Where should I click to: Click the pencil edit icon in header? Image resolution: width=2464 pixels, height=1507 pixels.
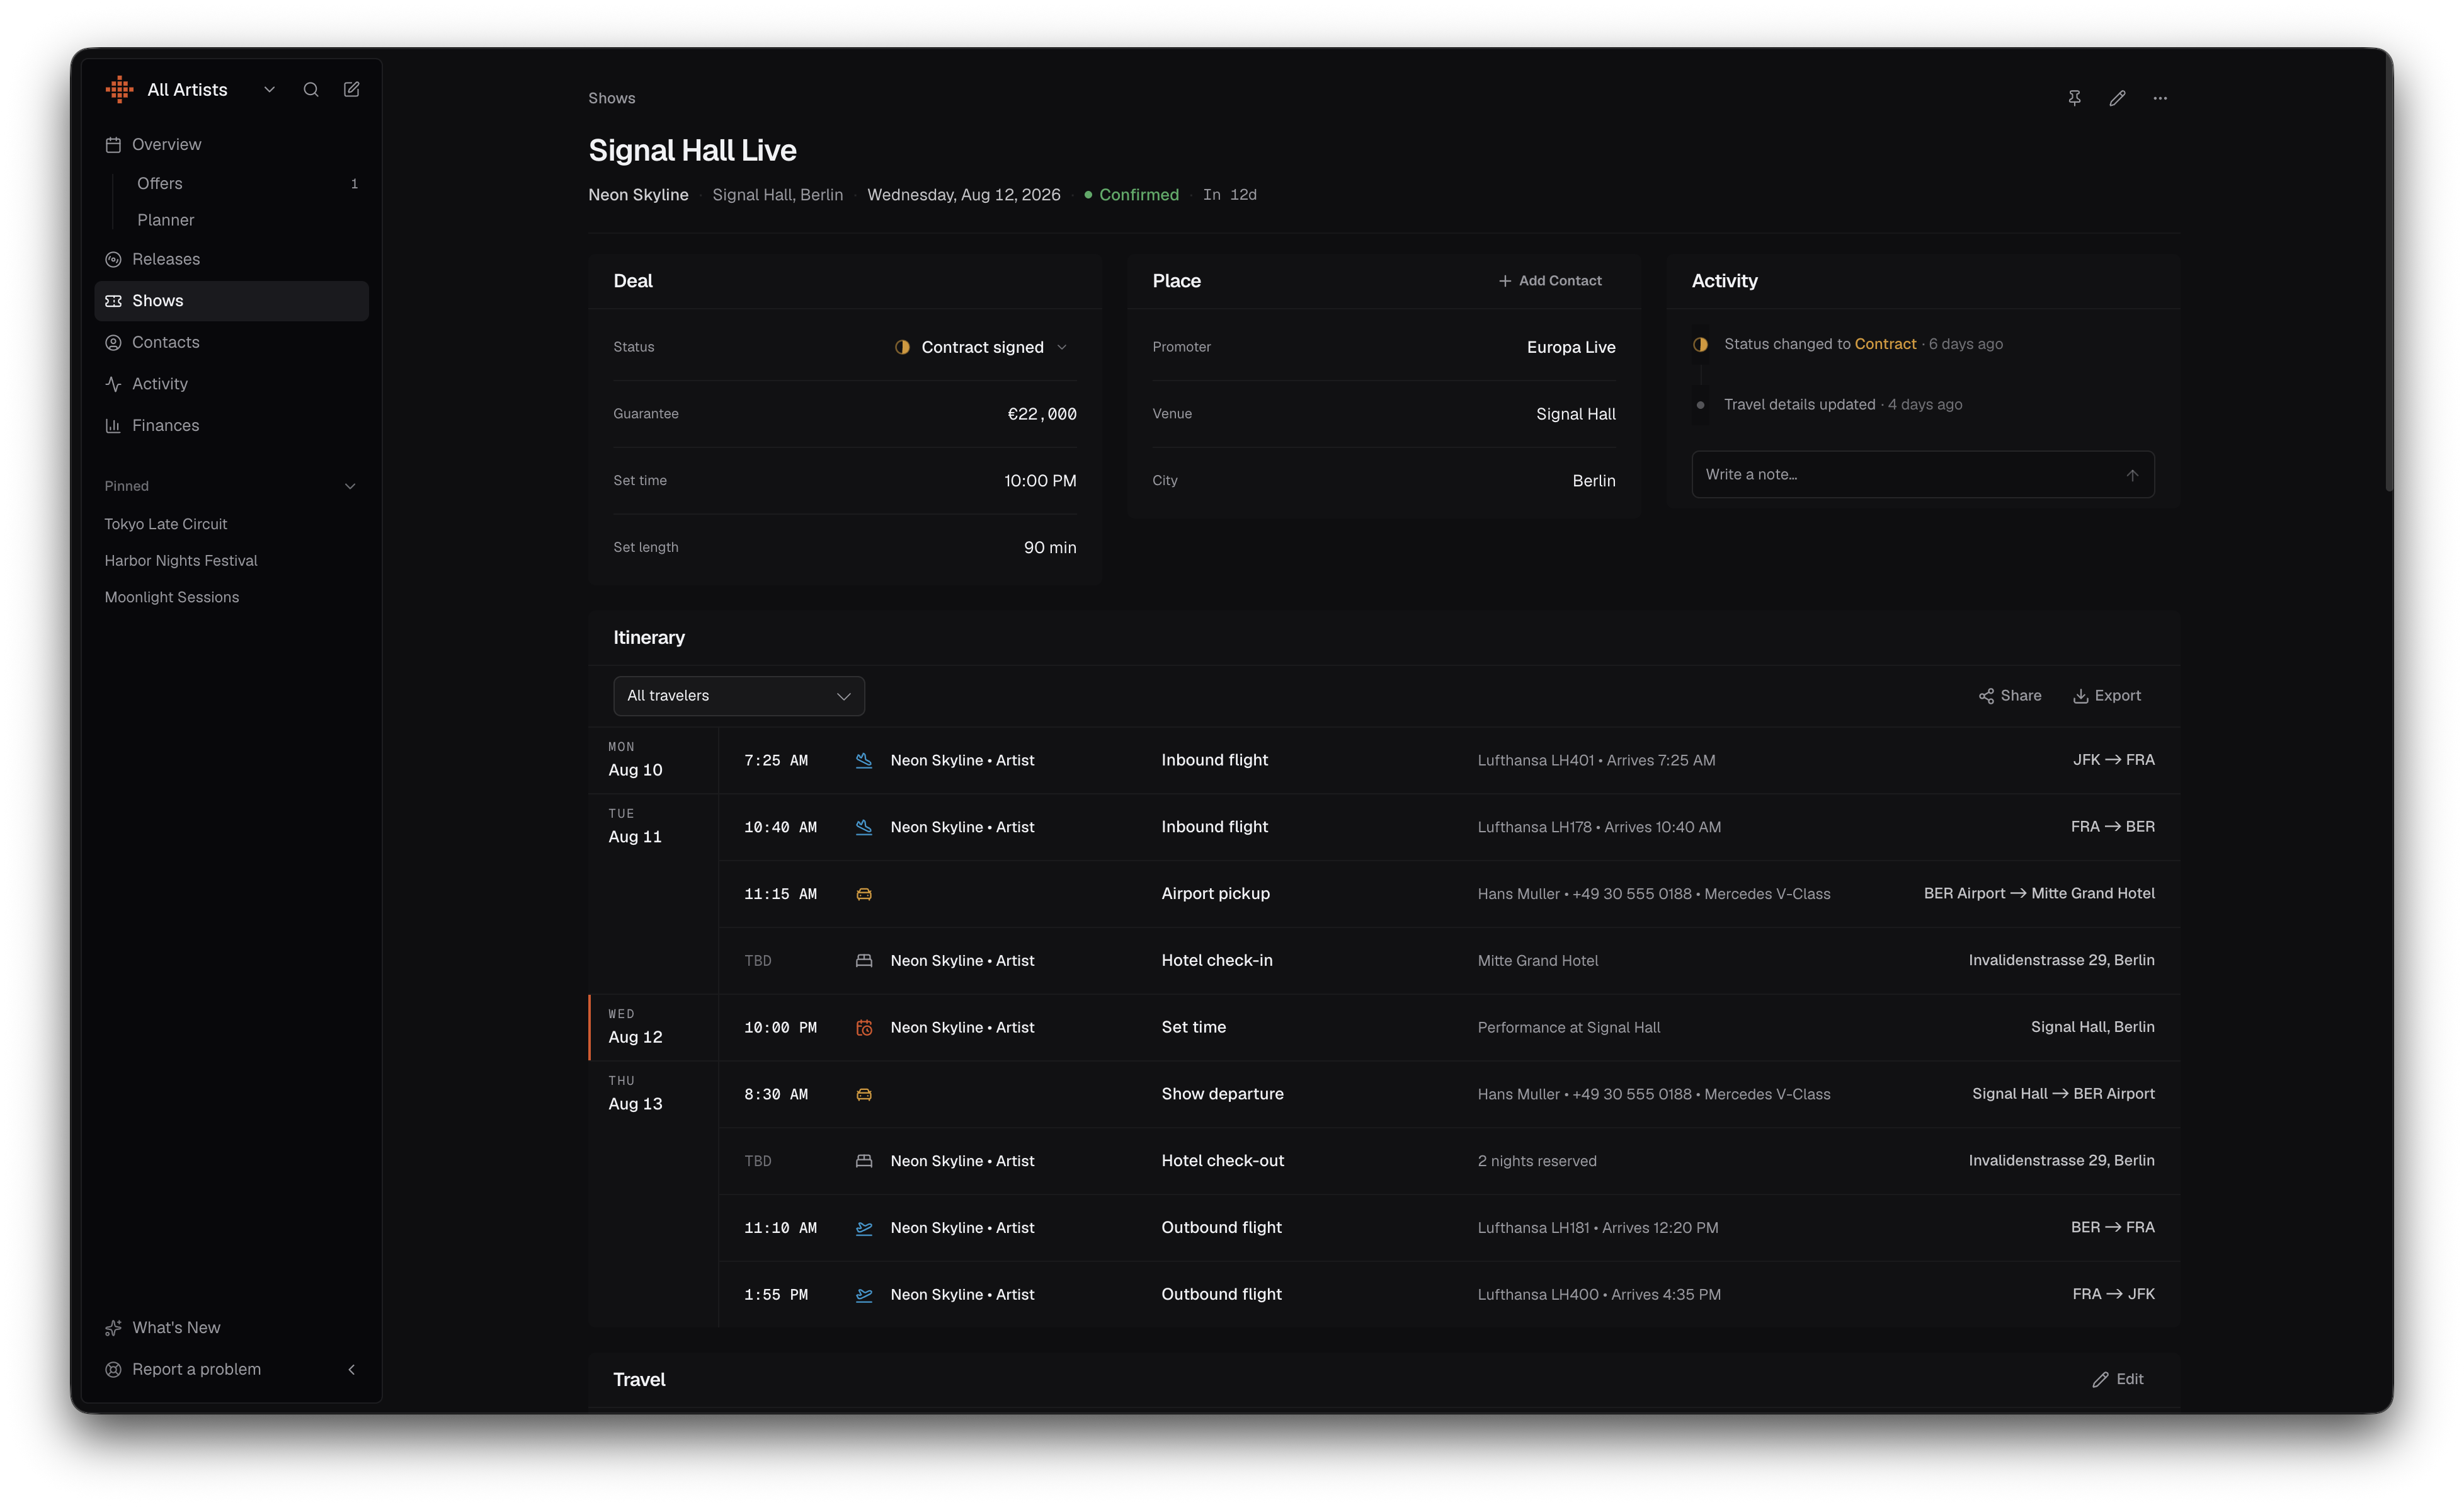click(x=2117, y=98)
